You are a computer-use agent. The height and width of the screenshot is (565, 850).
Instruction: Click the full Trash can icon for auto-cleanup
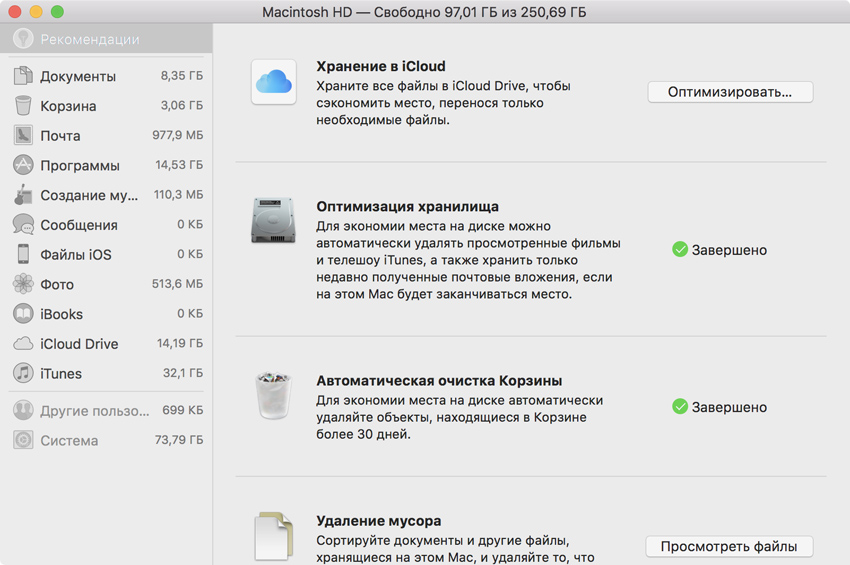273,394
